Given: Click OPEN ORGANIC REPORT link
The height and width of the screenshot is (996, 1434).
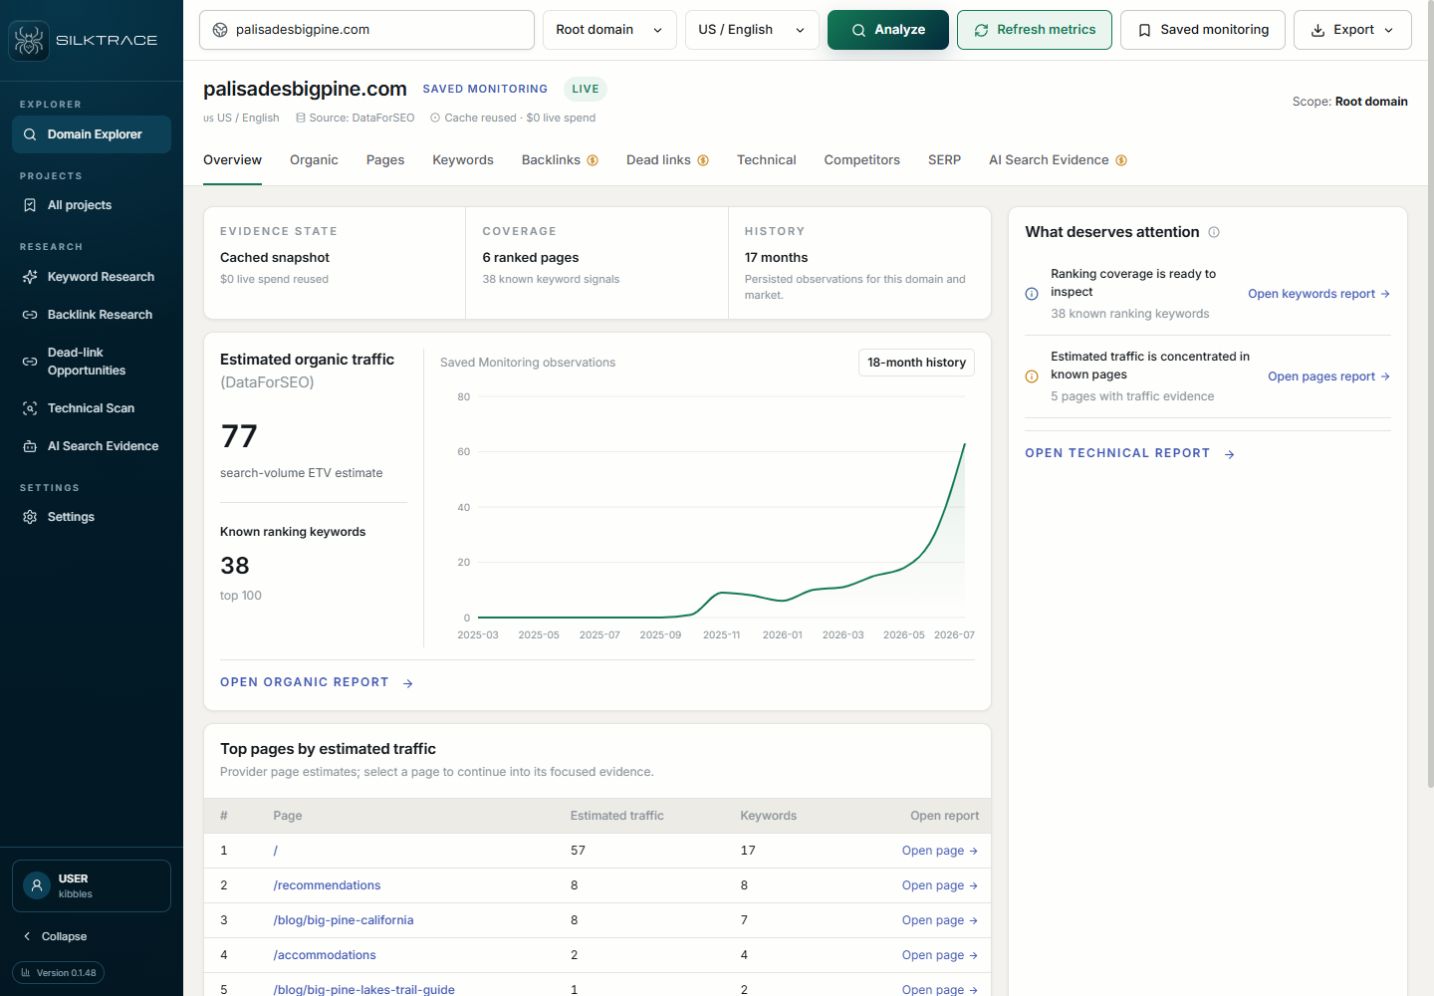Looking at the screenshot, I should [x=316, y=682].
